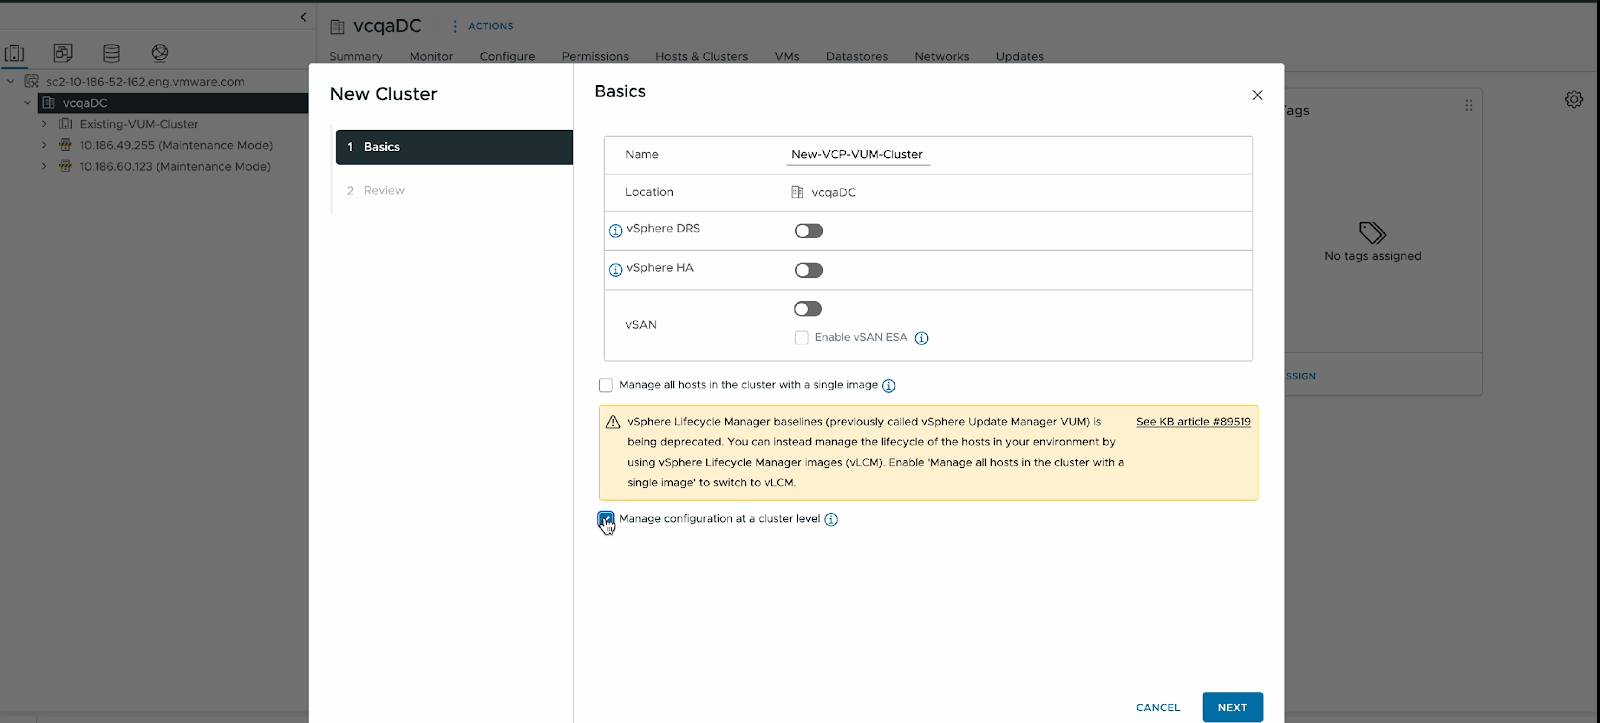Show single image management info icon
The height and width of the screenshot is (723, 1600).
(x=889, y=386)
